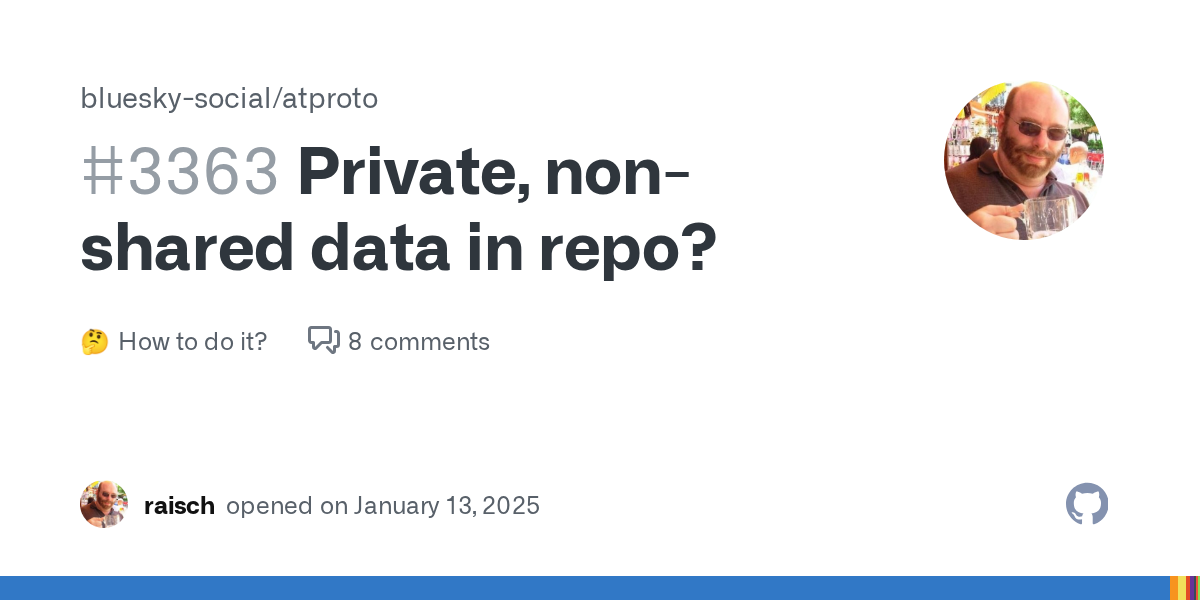Click the green language bar segment at far right
Screen dimensions: 1200x600
click(1199, 588)
